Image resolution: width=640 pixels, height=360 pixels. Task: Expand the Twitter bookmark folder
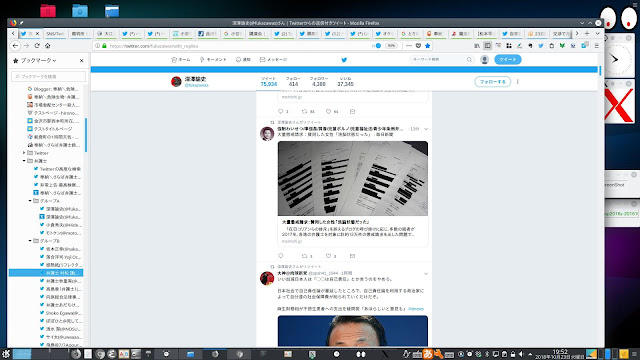[x=24, y=153]
